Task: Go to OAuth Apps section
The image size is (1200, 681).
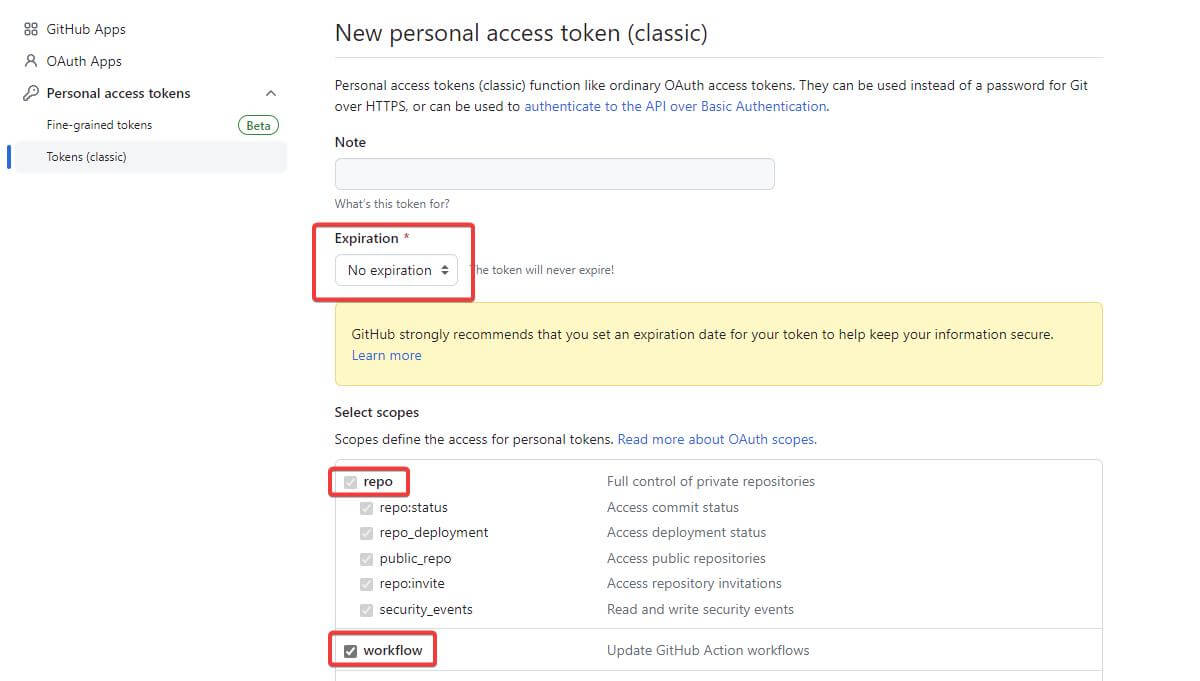Action: [x=84, y=61]
